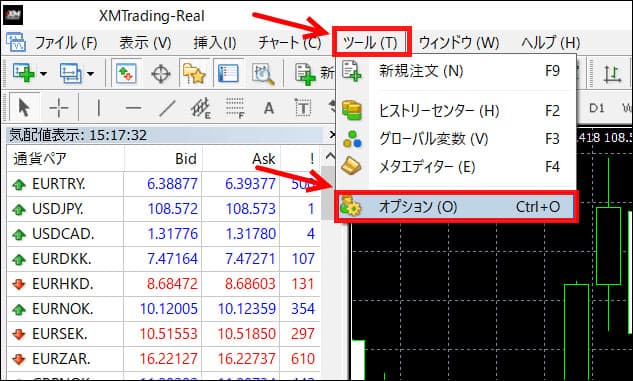This screenshot has width=633, height=381.
Task: Launch メタエディター (E) from the menu
Action: click(x=456, y=167)
